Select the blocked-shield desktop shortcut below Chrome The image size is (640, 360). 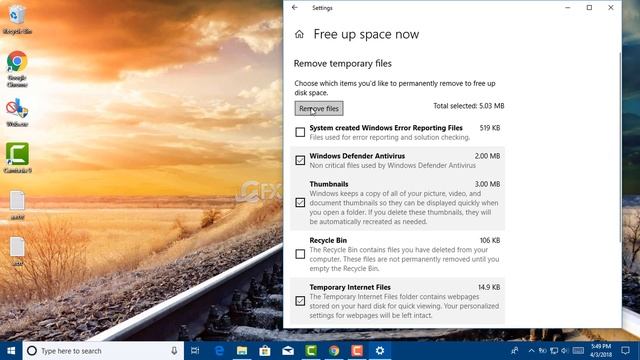17,112
